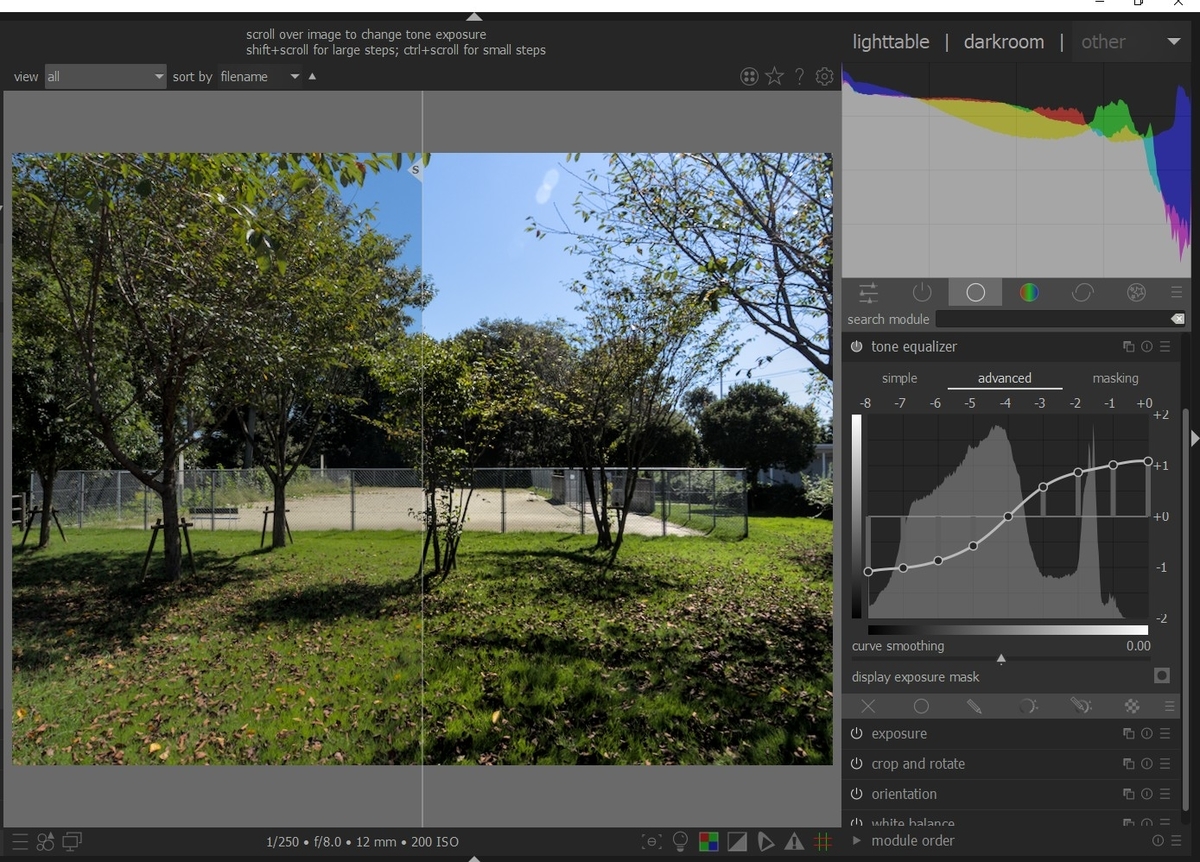Clear the search module field
The width and height of the screenshot is (1200, 862).
pyautogui.click(x=1177, y=319)
